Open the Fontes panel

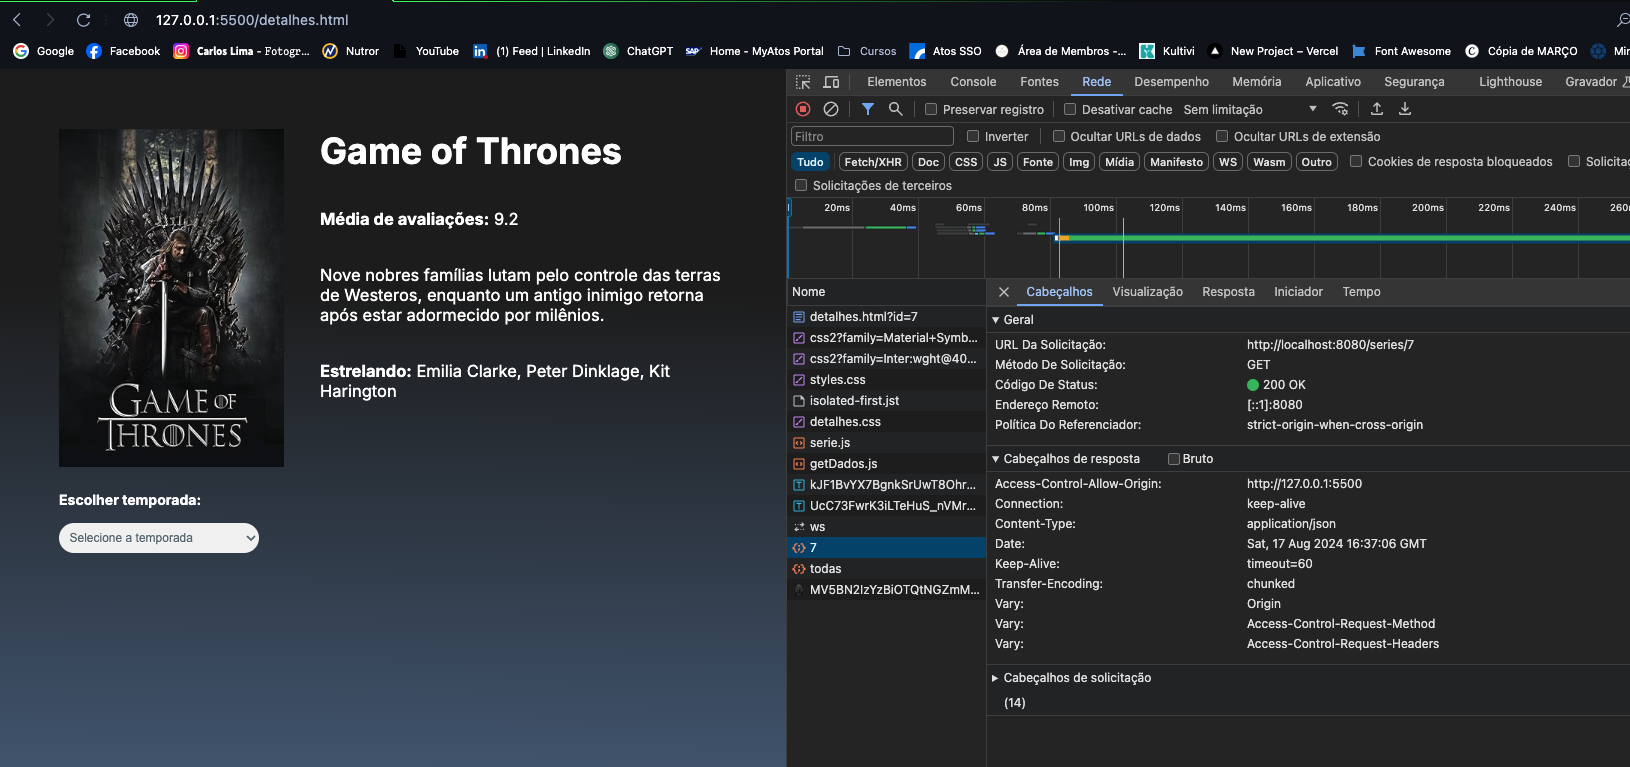[1039, 82]
